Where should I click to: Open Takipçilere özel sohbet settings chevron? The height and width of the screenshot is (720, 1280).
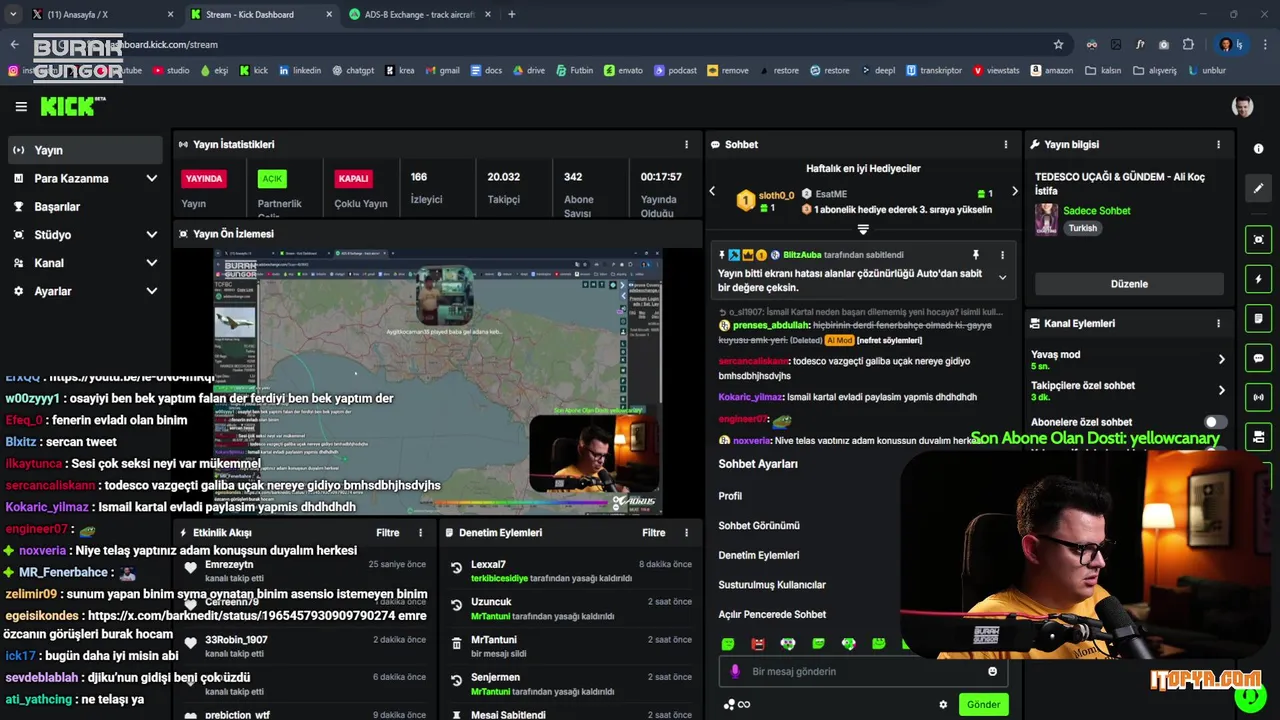1221,390
